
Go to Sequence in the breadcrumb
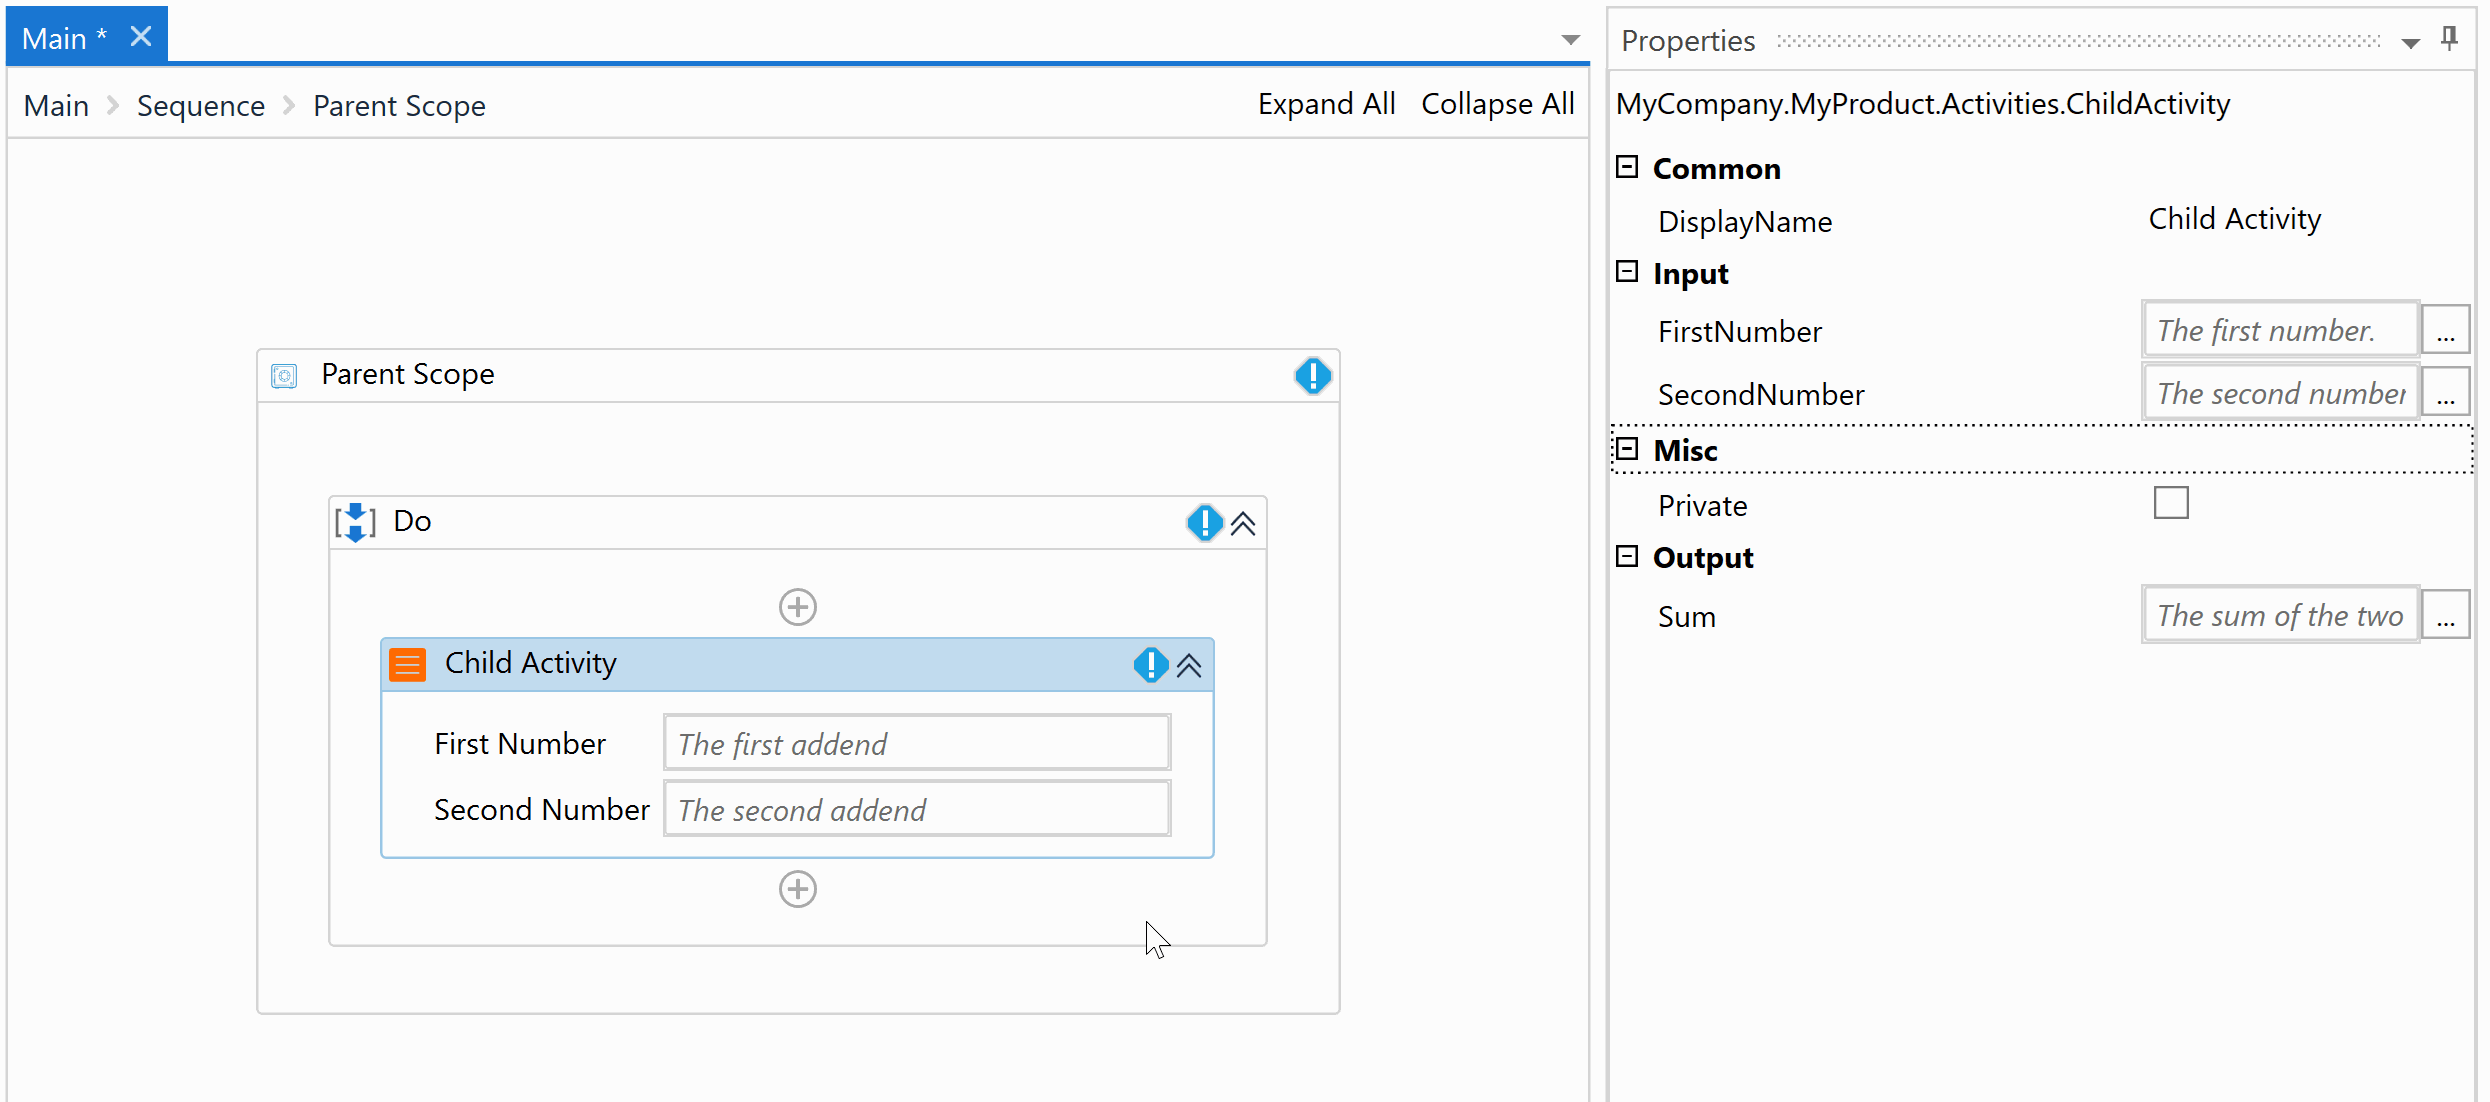tap(200, 105)
